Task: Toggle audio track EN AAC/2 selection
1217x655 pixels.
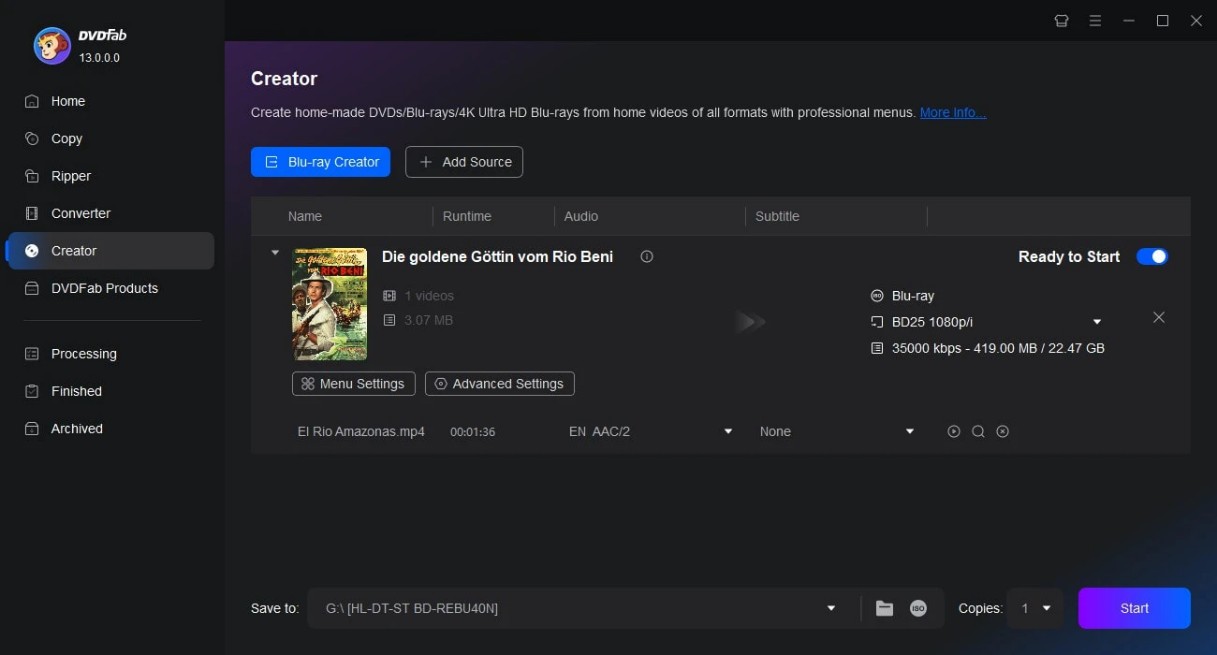Action: click(729, 431)
